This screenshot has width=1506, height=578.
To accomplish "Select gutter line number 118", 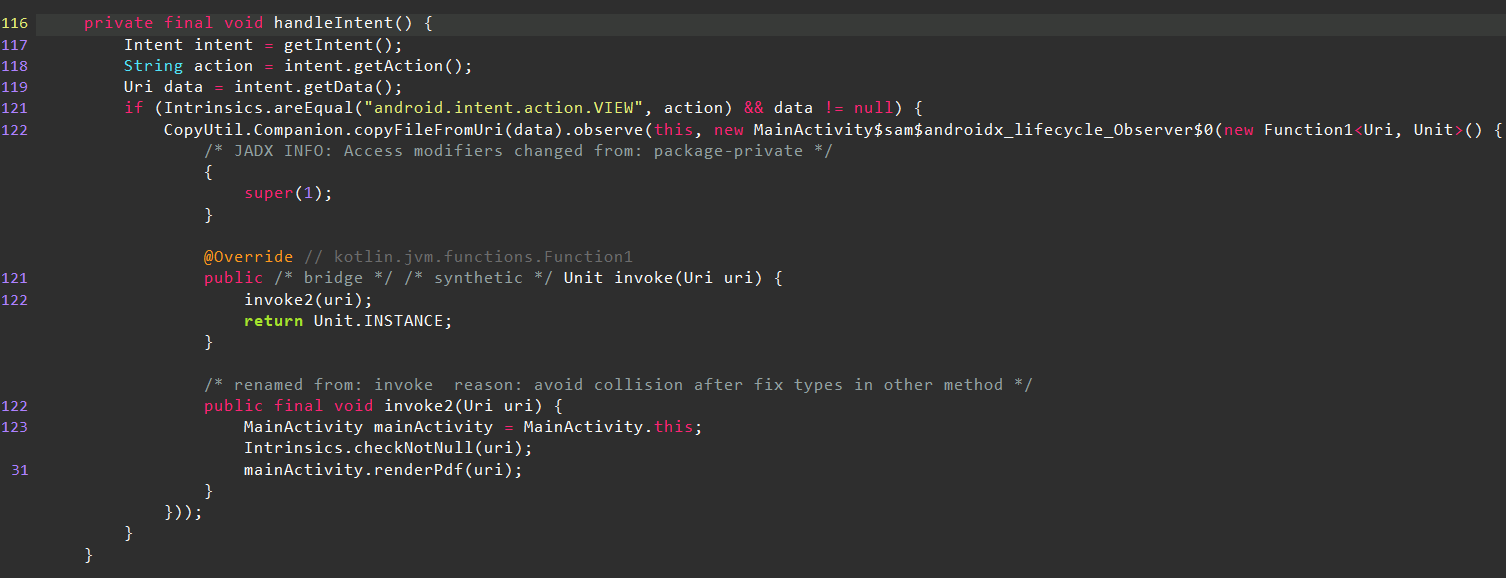I will [x=15, y=66].
